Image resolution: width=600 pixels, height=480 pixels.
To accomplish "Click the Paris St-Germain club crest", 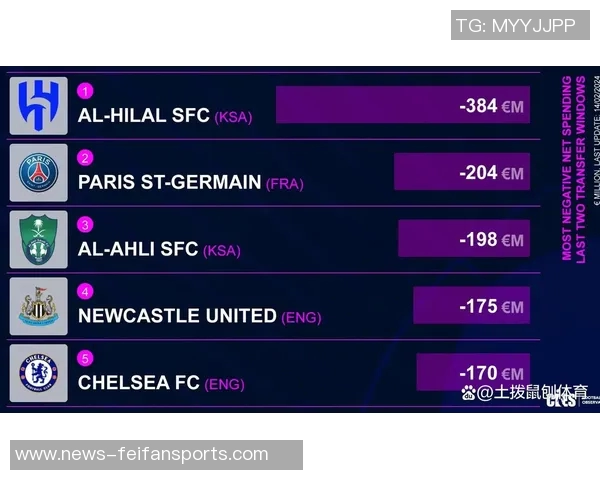I will (39, 173).
